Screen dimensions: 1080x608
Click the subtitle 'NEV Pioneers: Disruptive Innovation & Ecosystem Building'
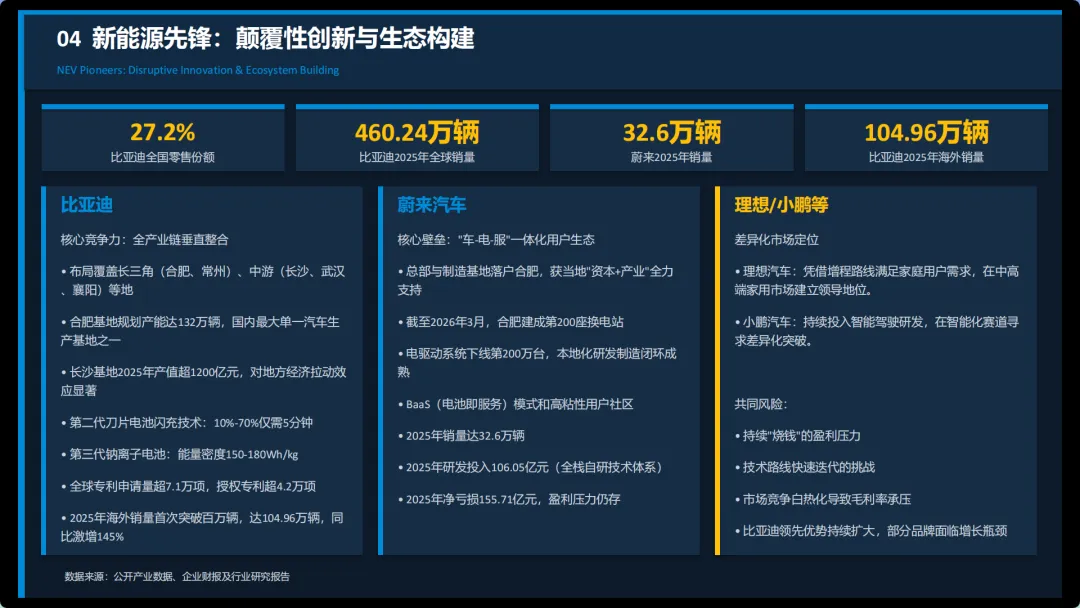tap(198, 70)
